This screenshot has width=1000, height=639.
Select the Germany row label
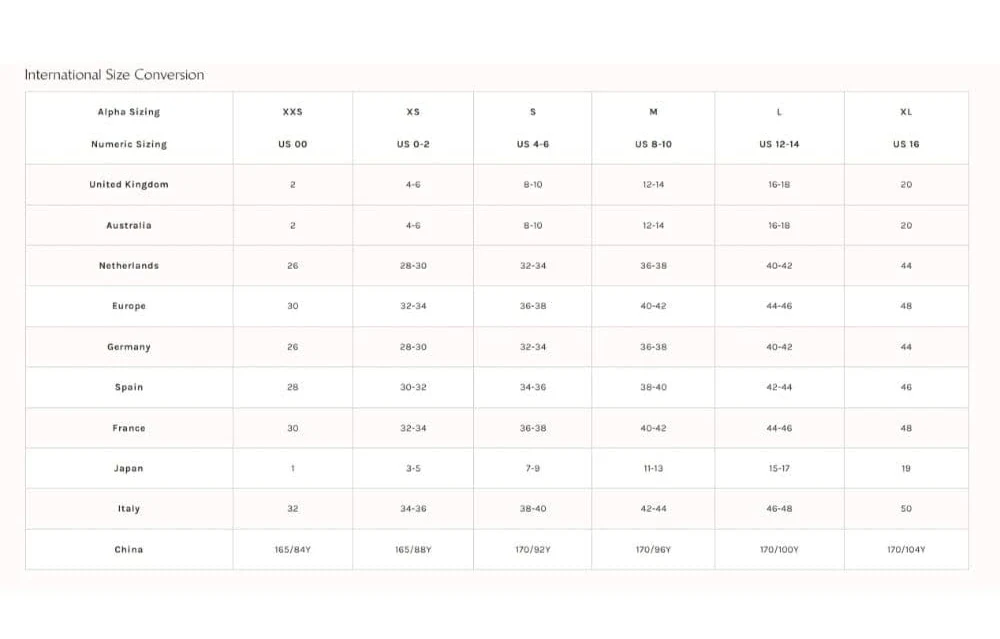coord(128,347)
